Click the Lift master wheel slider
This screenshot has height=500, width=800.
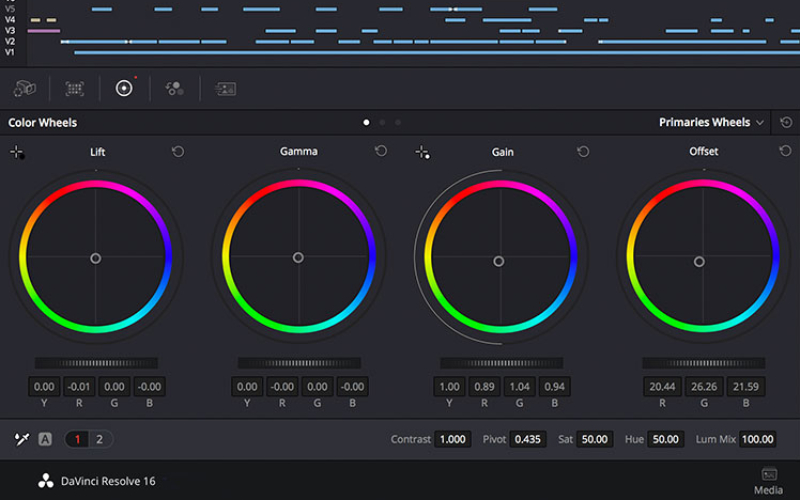[96, 363]
